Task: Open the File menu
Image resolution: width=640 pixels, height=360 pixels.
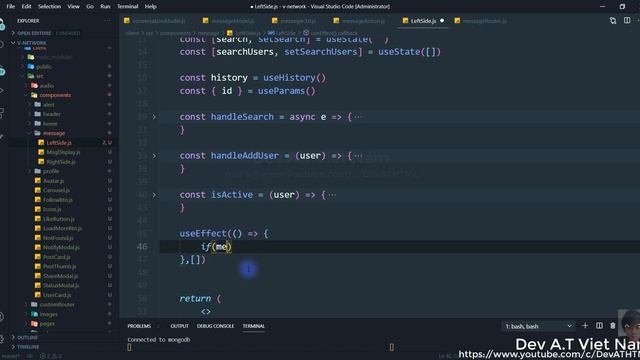Action: [11, 7]
